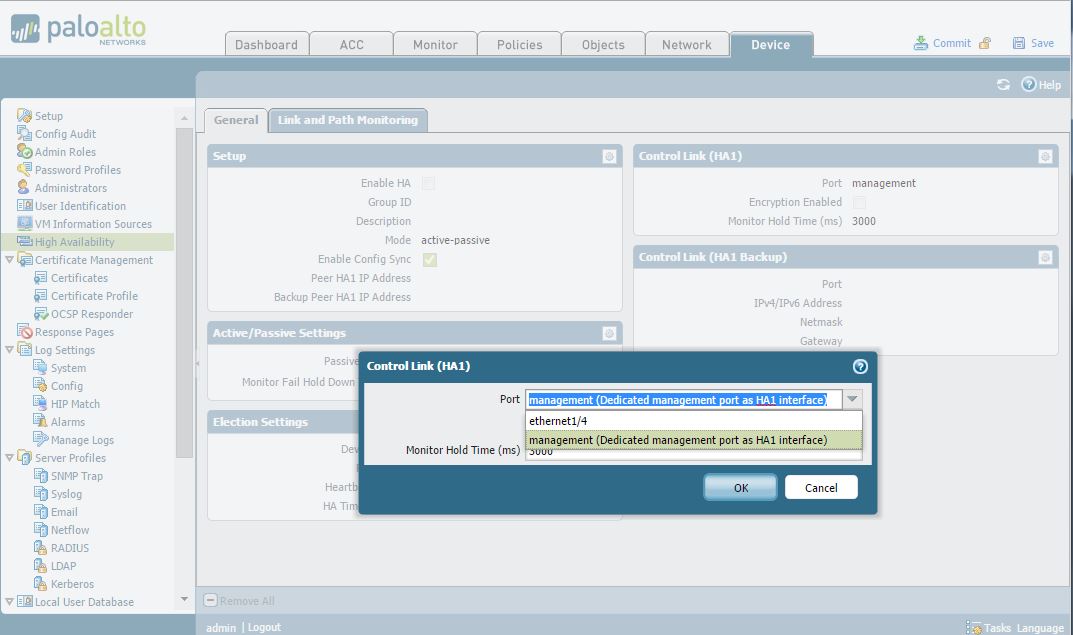The height and width of the screenshot is (635, 1073).
Task: Confirm dialog with OK button
Action: pos(740,487)
